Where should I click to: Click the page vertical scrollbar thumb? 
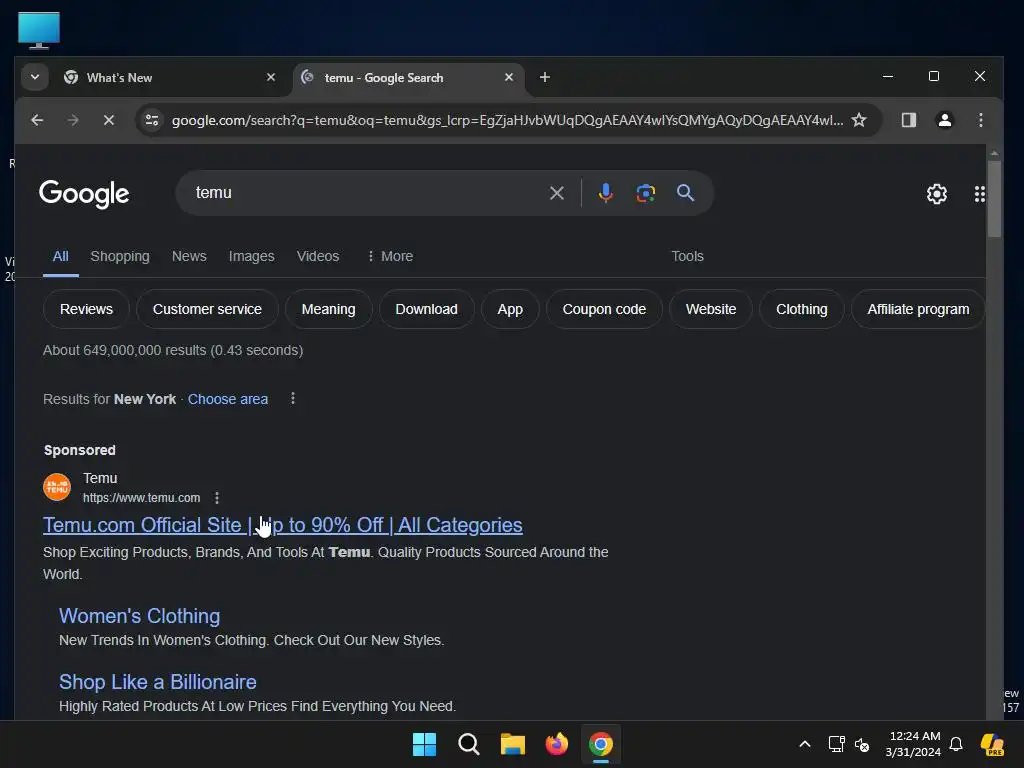pyautogui.click(x=994, y=199)
